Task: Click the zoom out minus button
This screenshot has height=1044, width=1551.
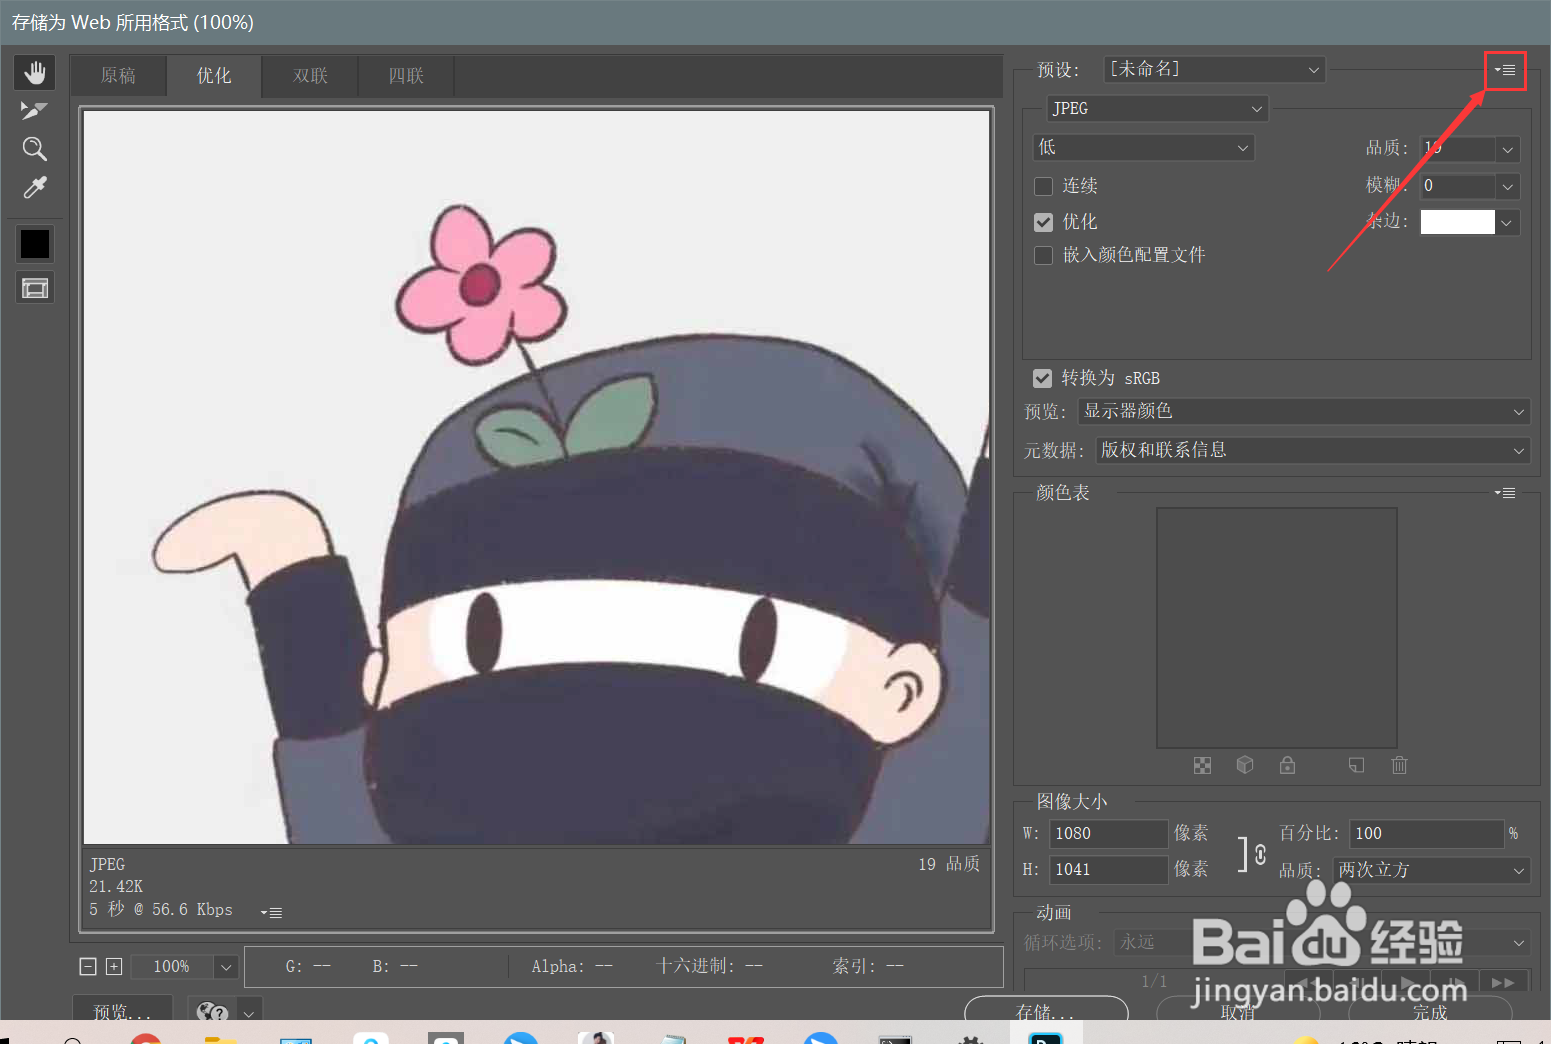Action: coord(88,966)
